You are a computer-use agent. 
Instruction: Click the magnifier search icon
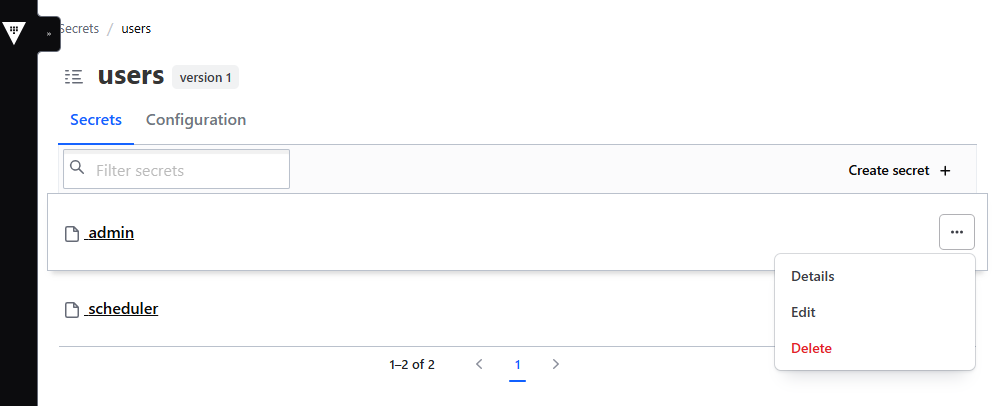tap(78, 168)
